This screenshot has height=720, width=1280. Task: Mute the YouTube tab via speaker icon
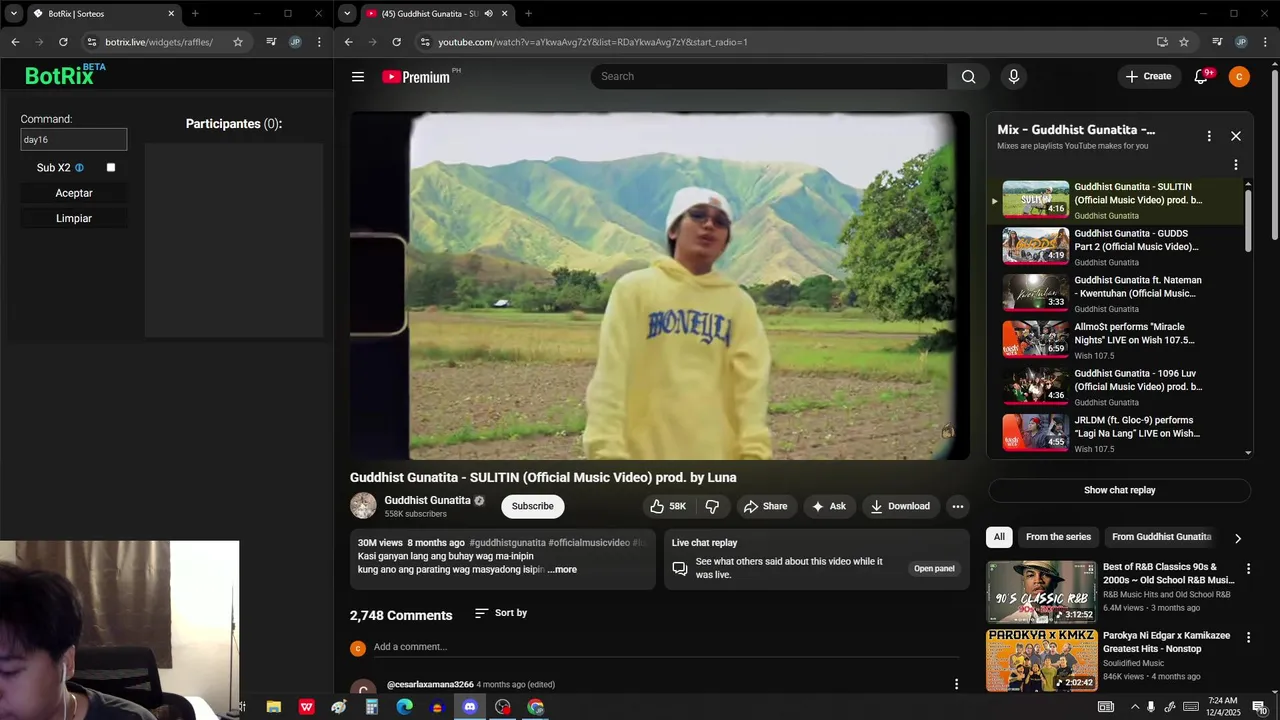coord(488,14)
